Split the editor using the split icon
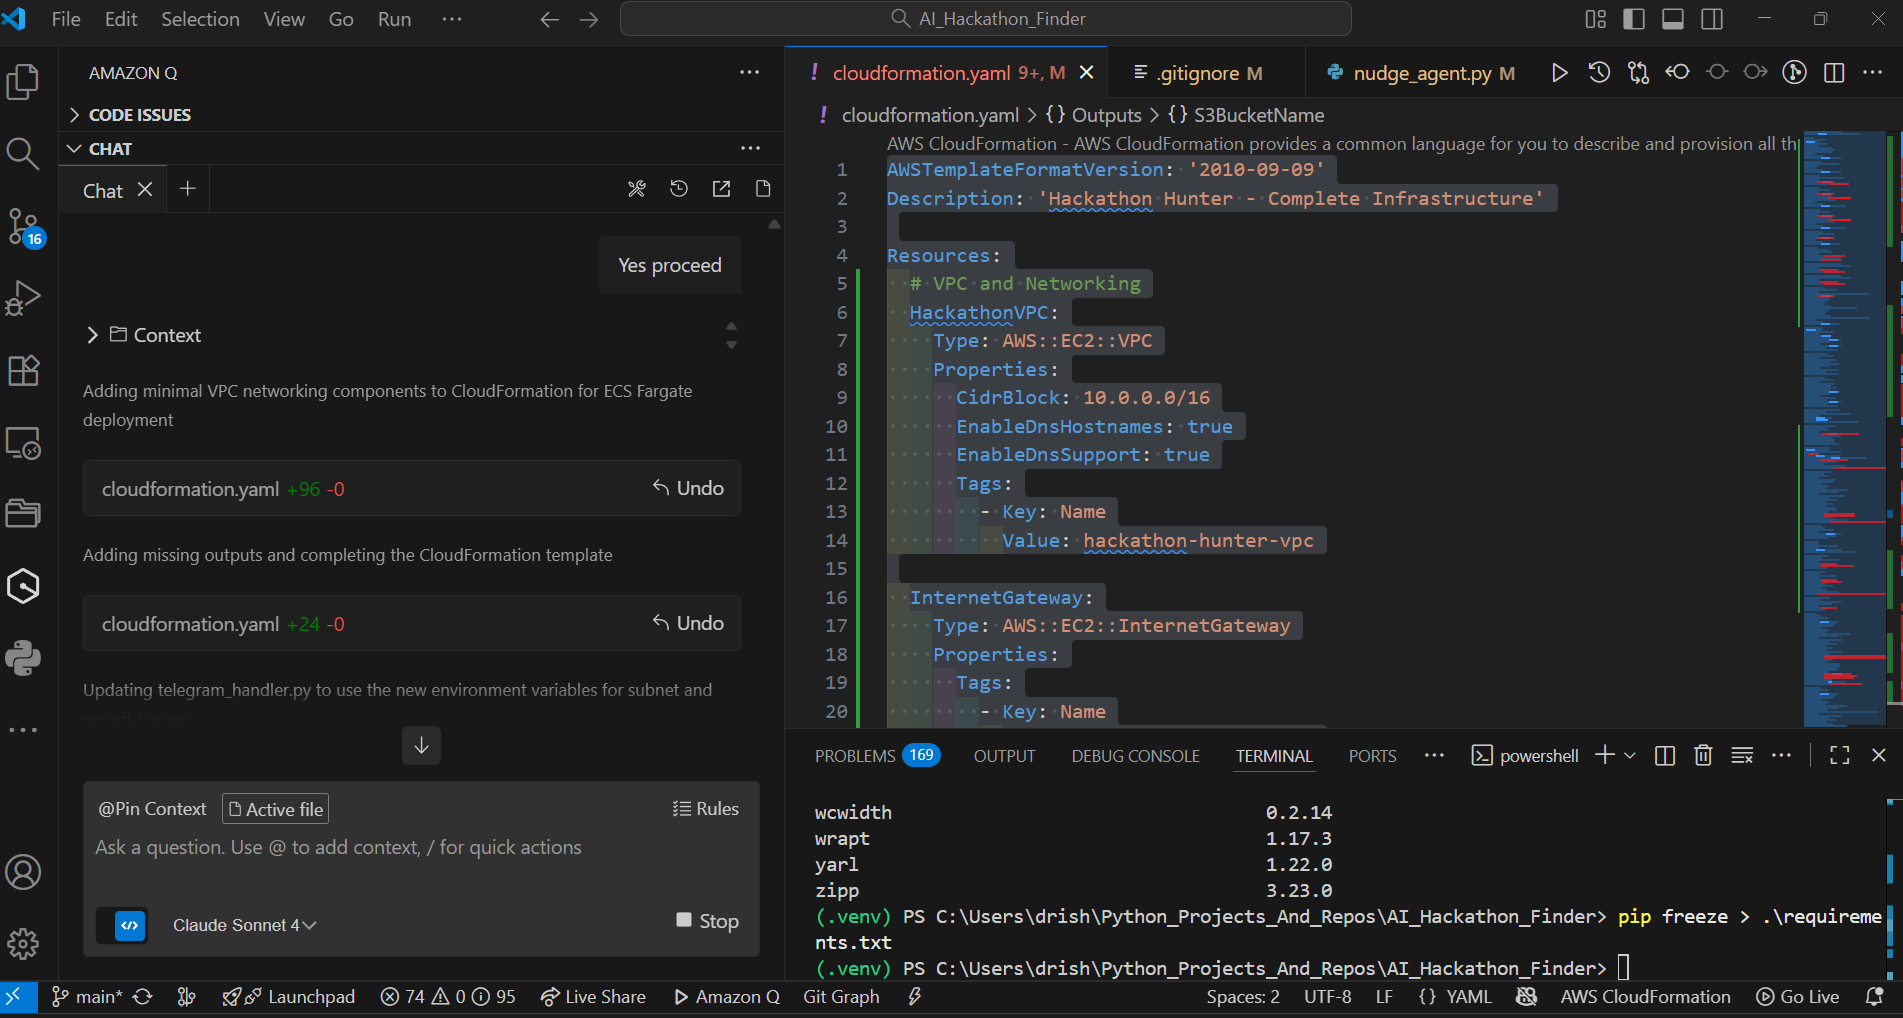1903x1018 pixels. pos(1834,72)
